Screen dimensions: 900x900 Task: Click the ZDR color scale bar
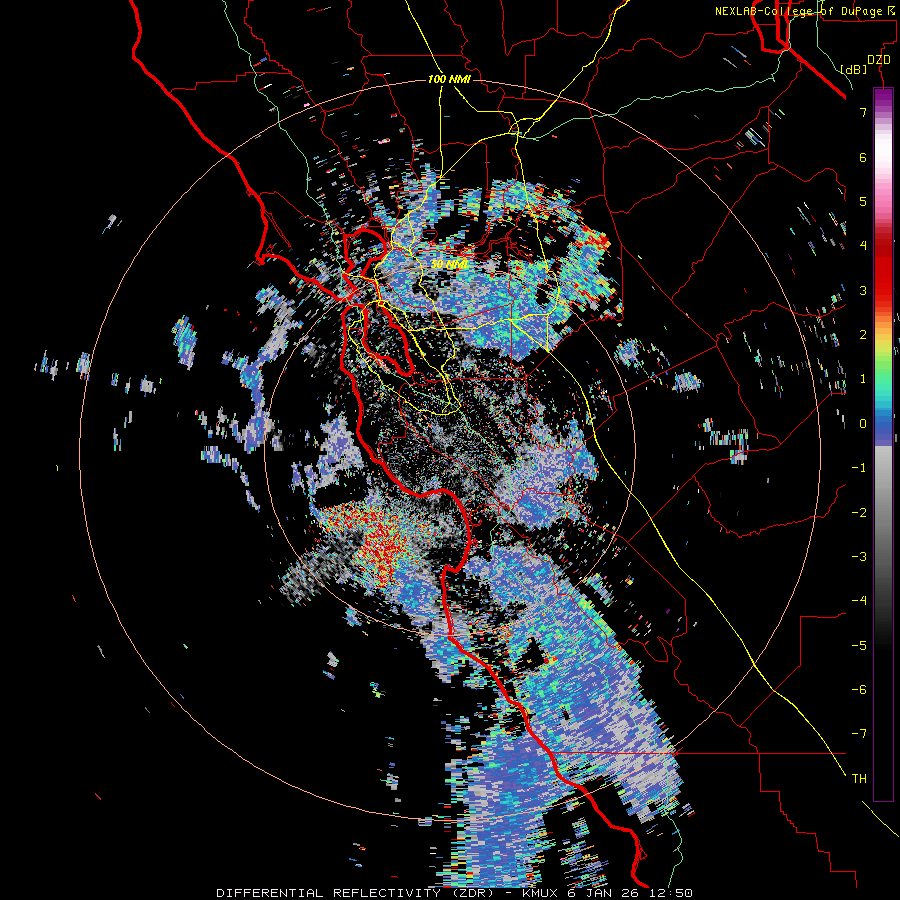[883, 444]
